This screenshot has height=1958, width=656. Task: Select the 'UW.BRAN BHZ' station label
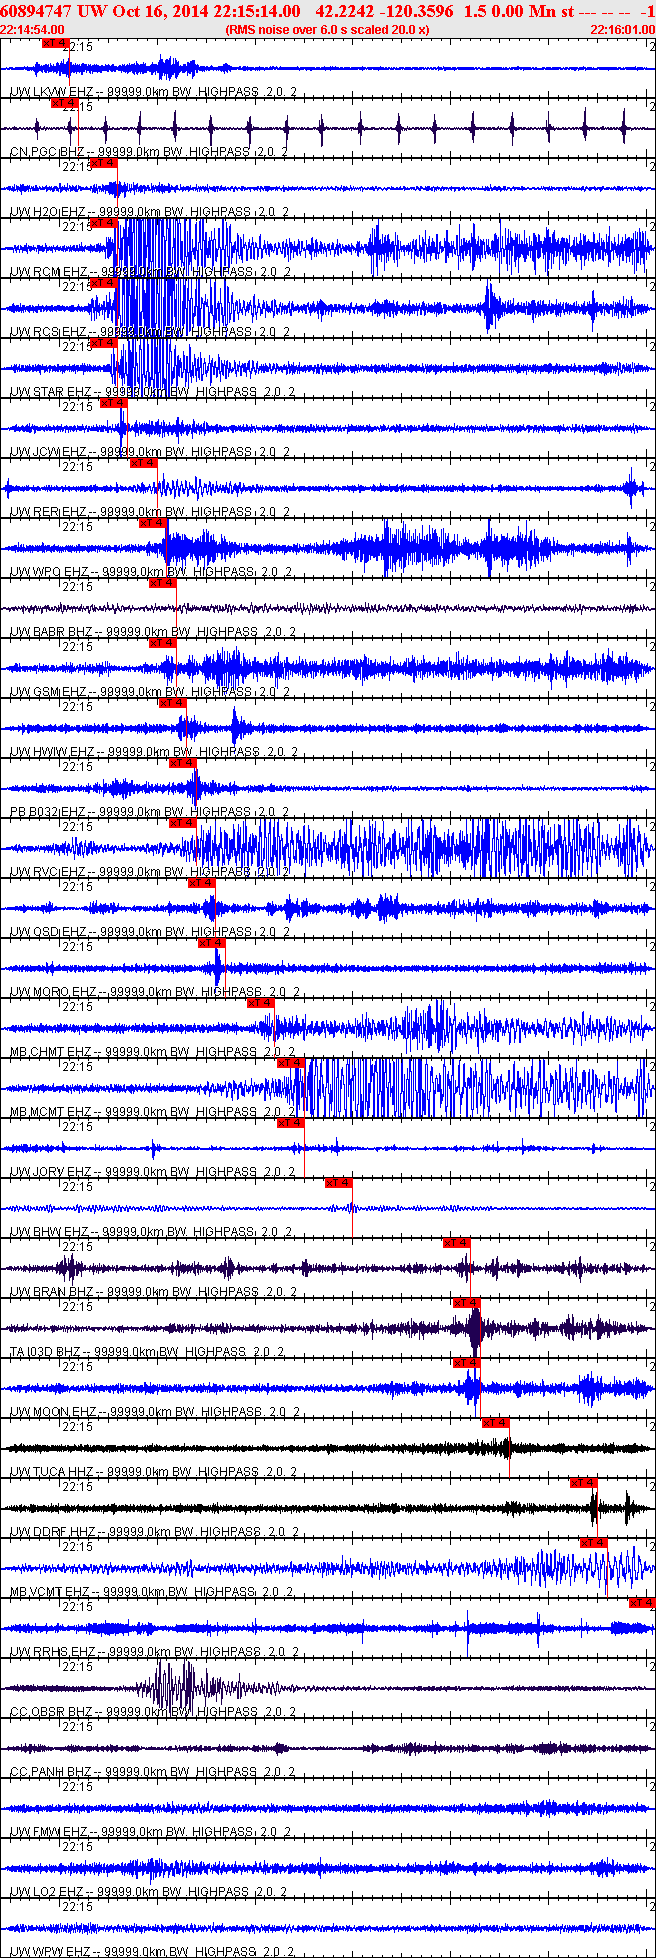pos(52,1292)
